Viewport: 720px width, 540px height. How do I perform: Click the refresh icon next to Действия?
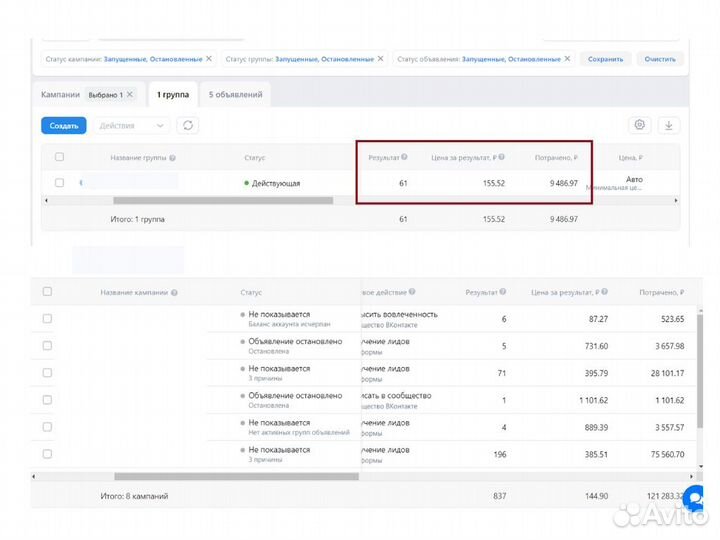(188, 125)
